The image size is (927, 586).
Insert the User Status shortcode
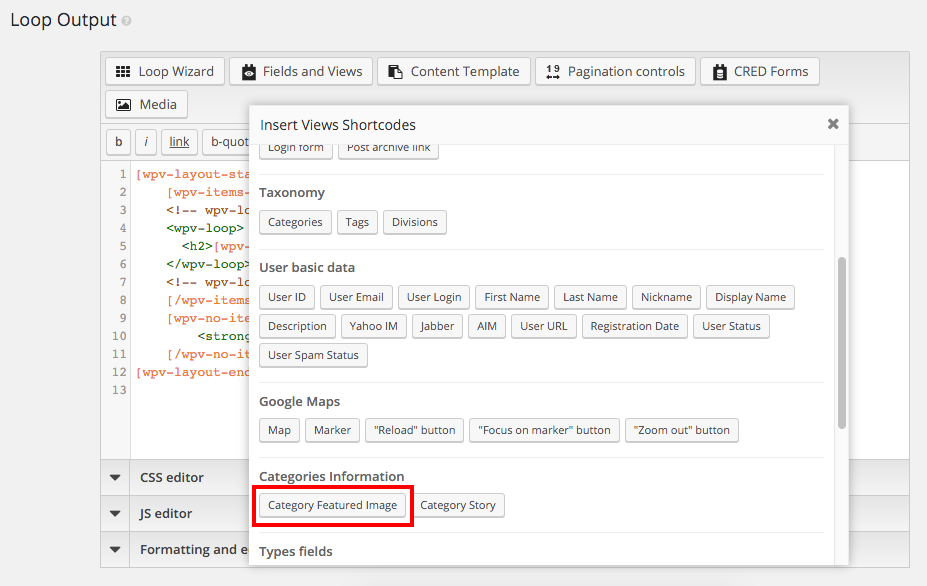point(731,326)
